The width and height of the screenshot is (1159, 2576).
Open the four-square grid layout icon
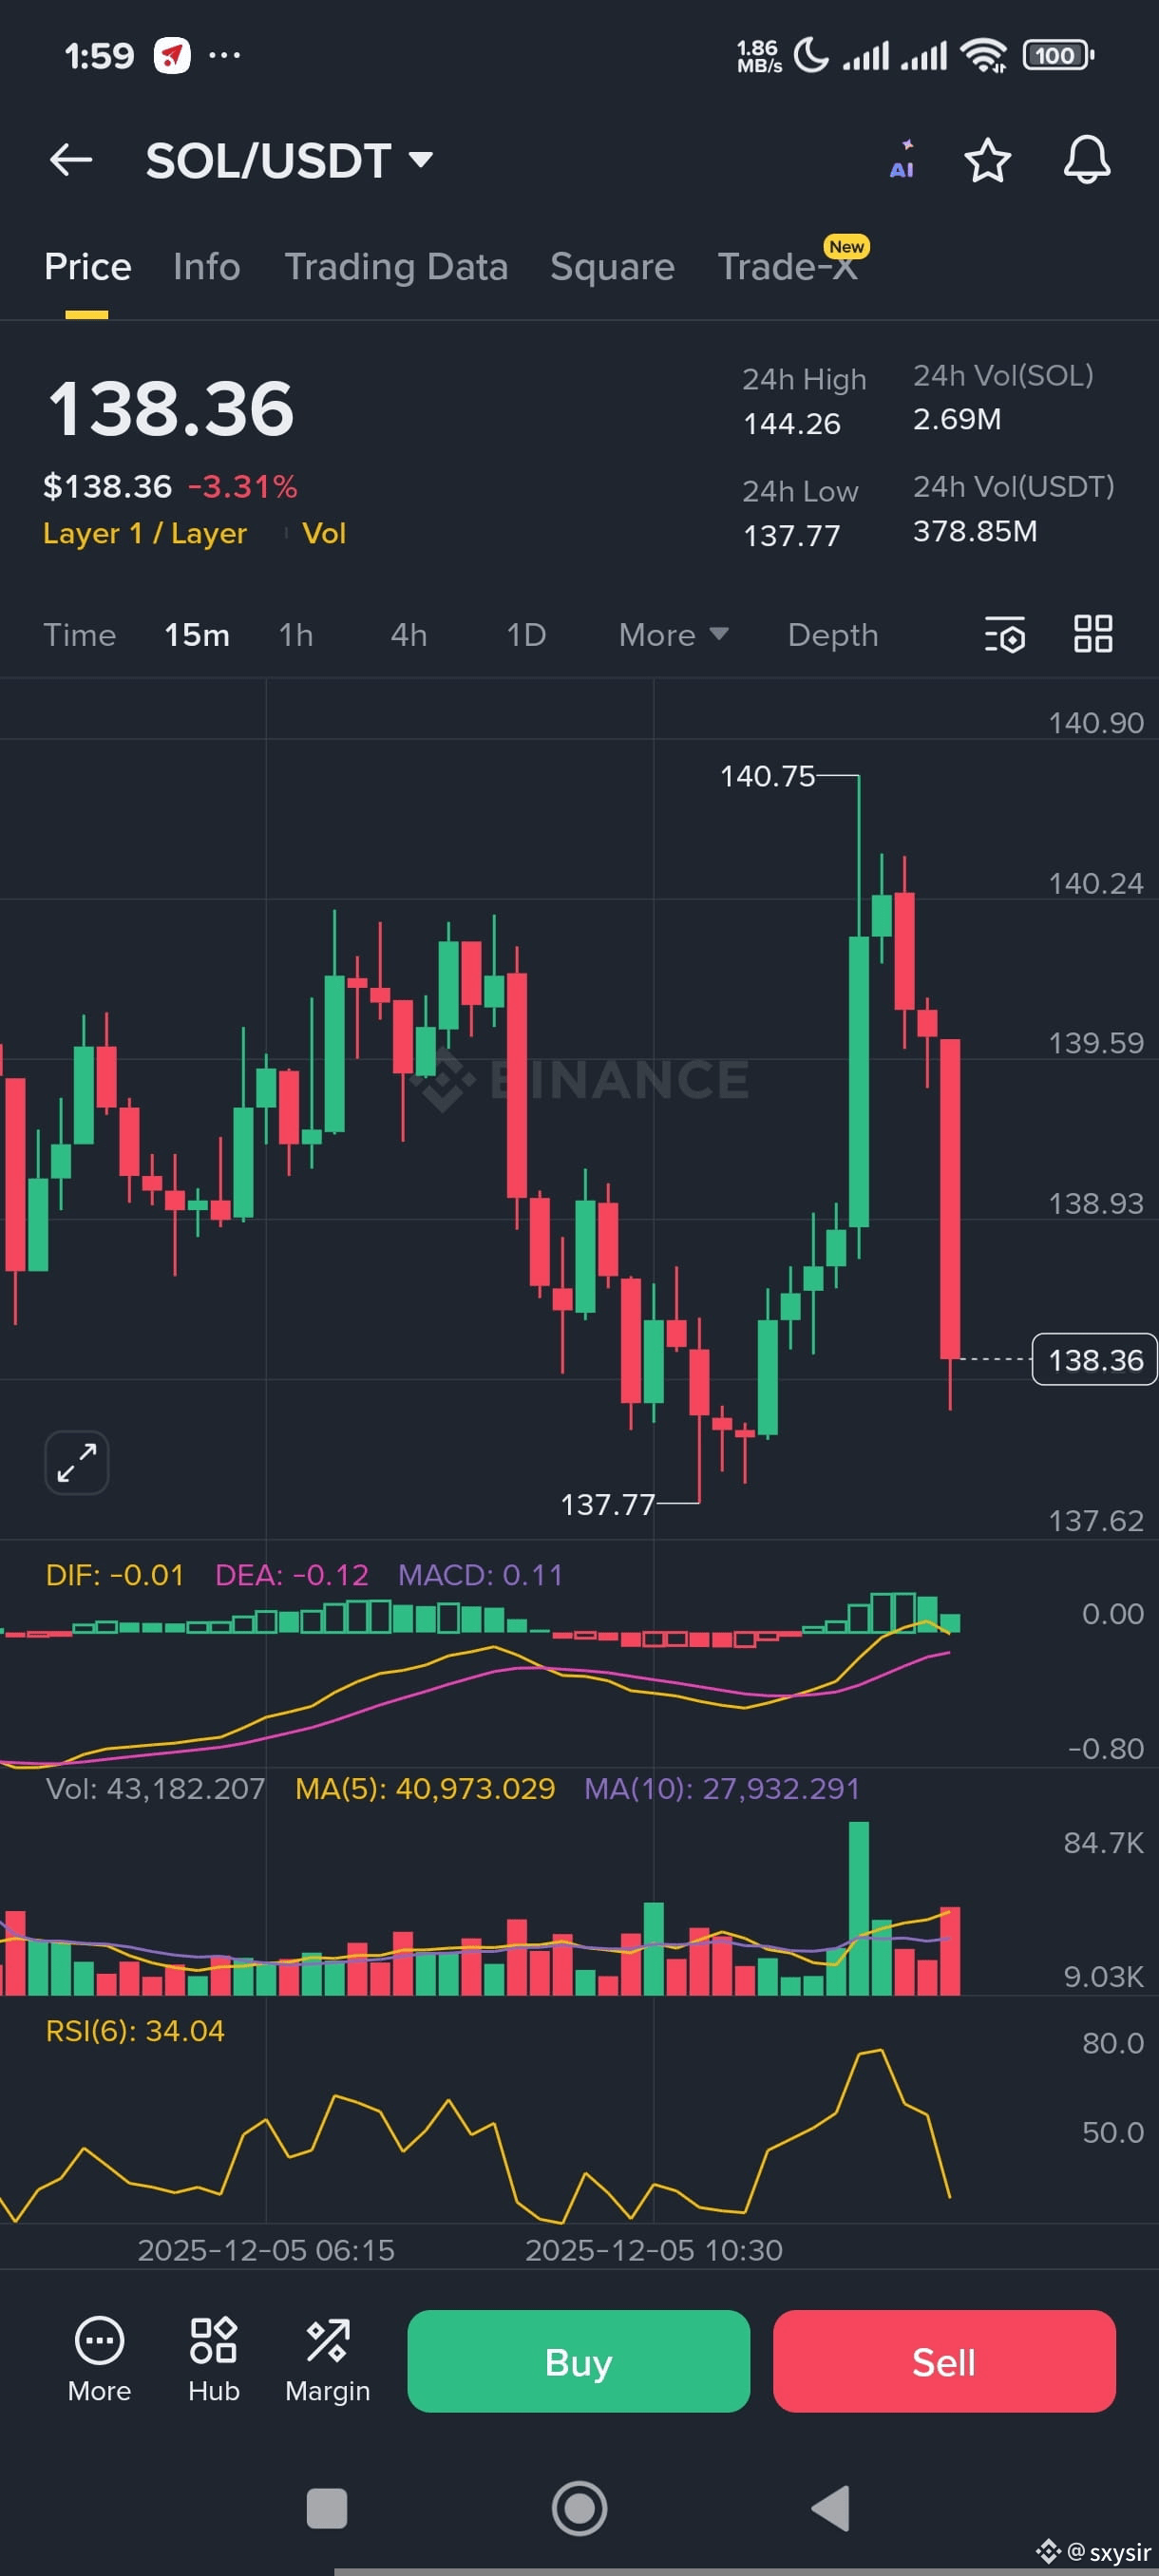click(x=1093, y=634)
